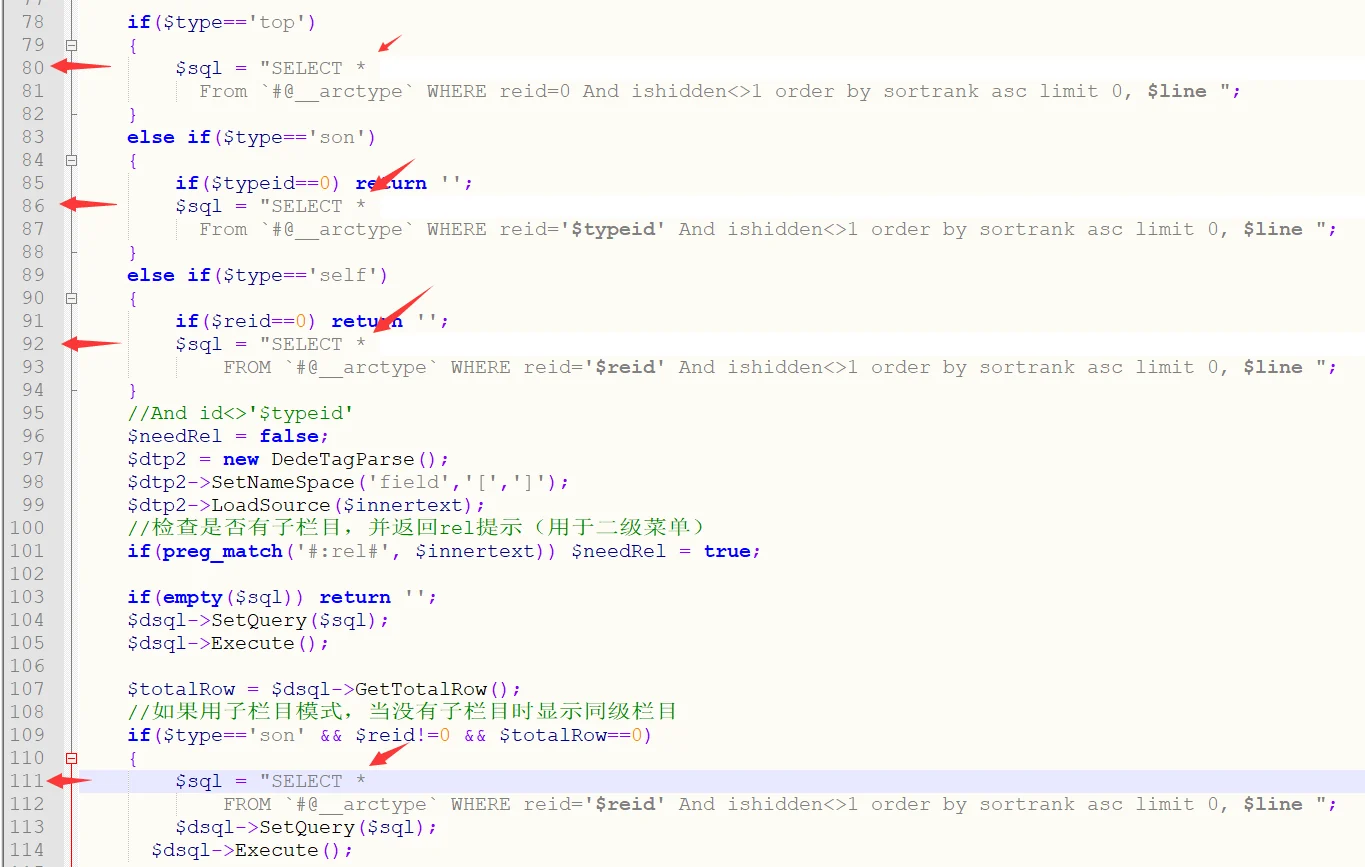Collapse the fold marker at line 90
The height and width of the screenshot is (867, 1365).
pyautogui.click(x=71, y=298)
